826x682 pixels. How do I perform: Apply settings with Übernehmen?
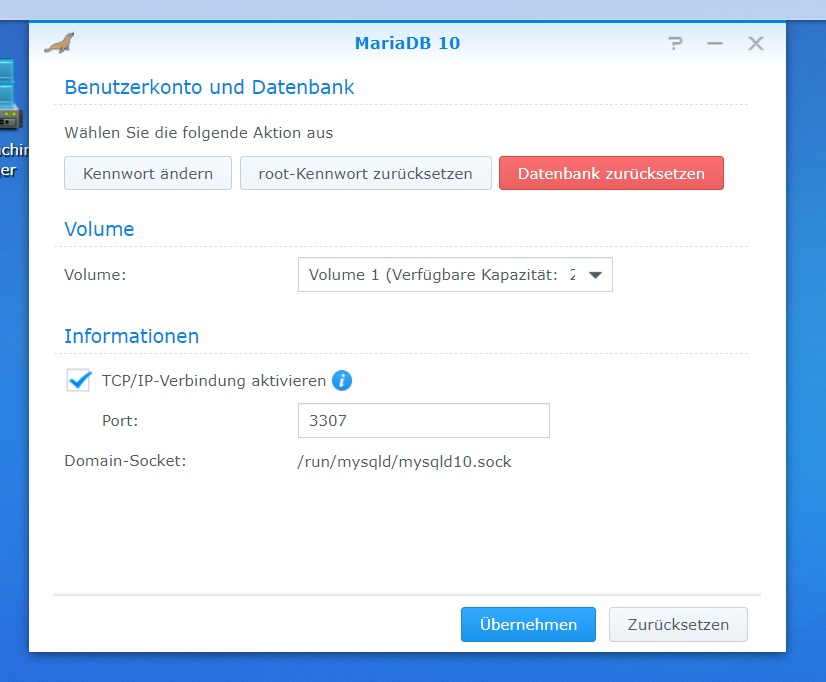coord(528,625)
